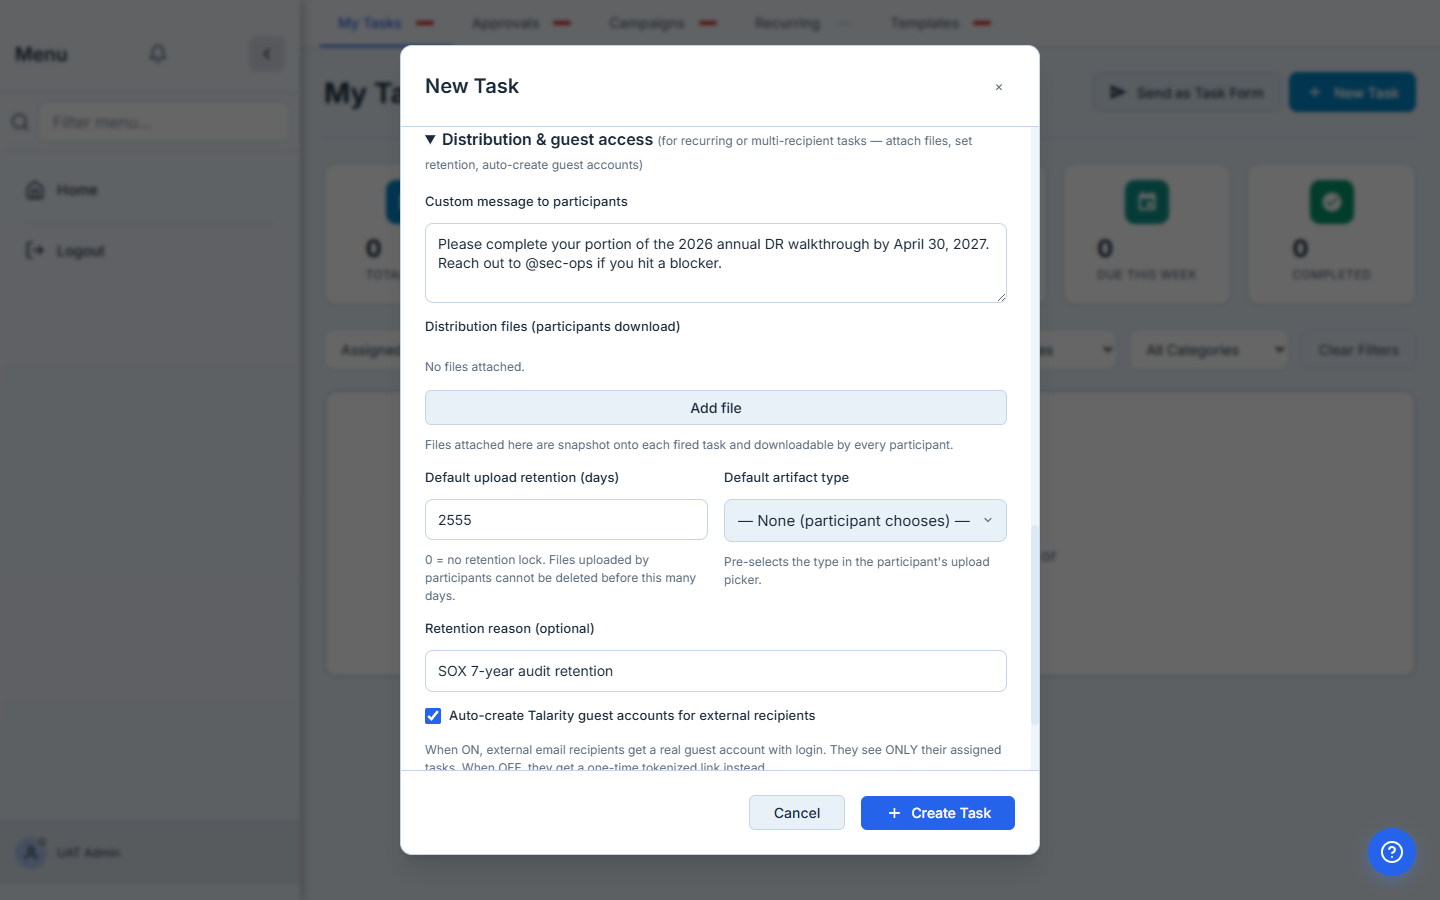Viewport: 1440px width, 900px height.
Task: Toggle the Auto-create Talarity guest accounts checkbox
Action: [x=433, y=716]
